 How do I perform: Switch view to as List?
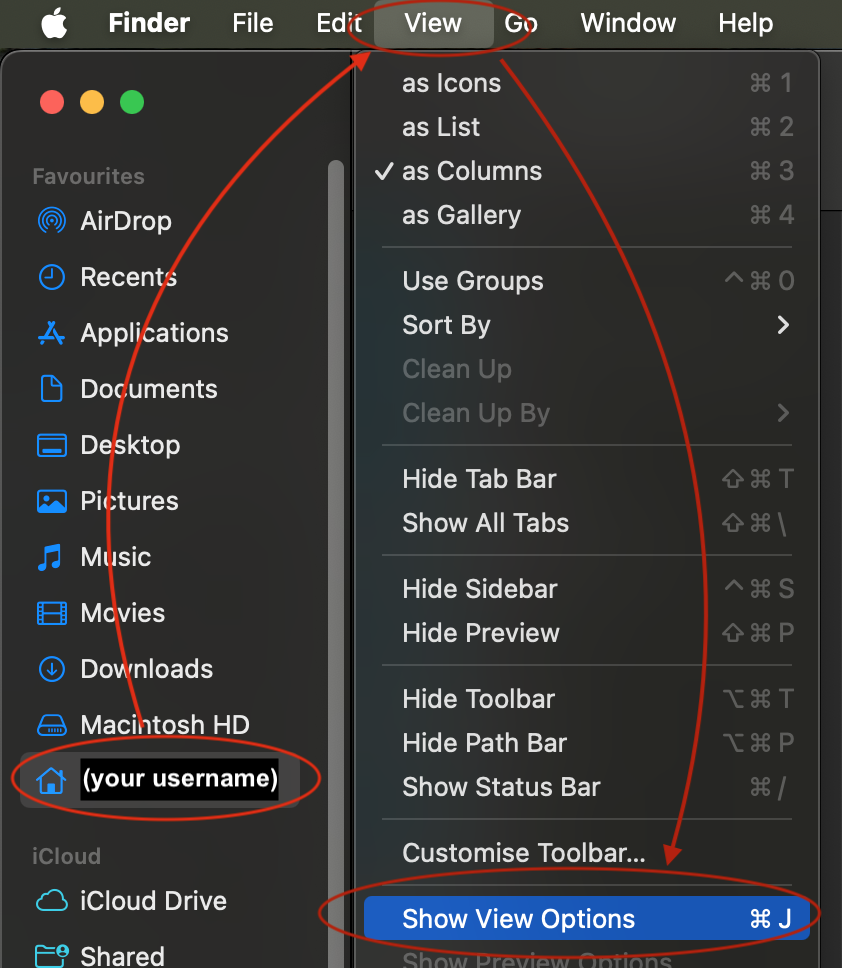click(x=586, y=127)
